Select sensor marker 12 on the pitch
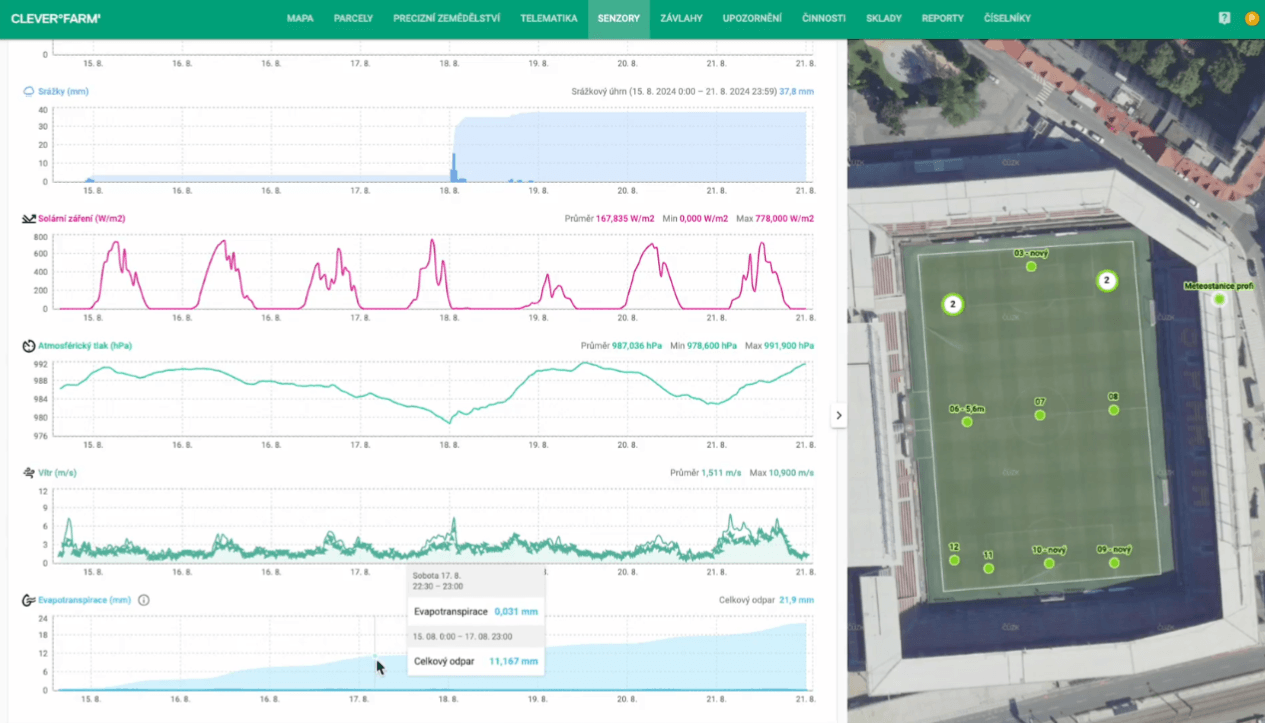Viewport: 1265px width, 723px height. coord(954,560)
